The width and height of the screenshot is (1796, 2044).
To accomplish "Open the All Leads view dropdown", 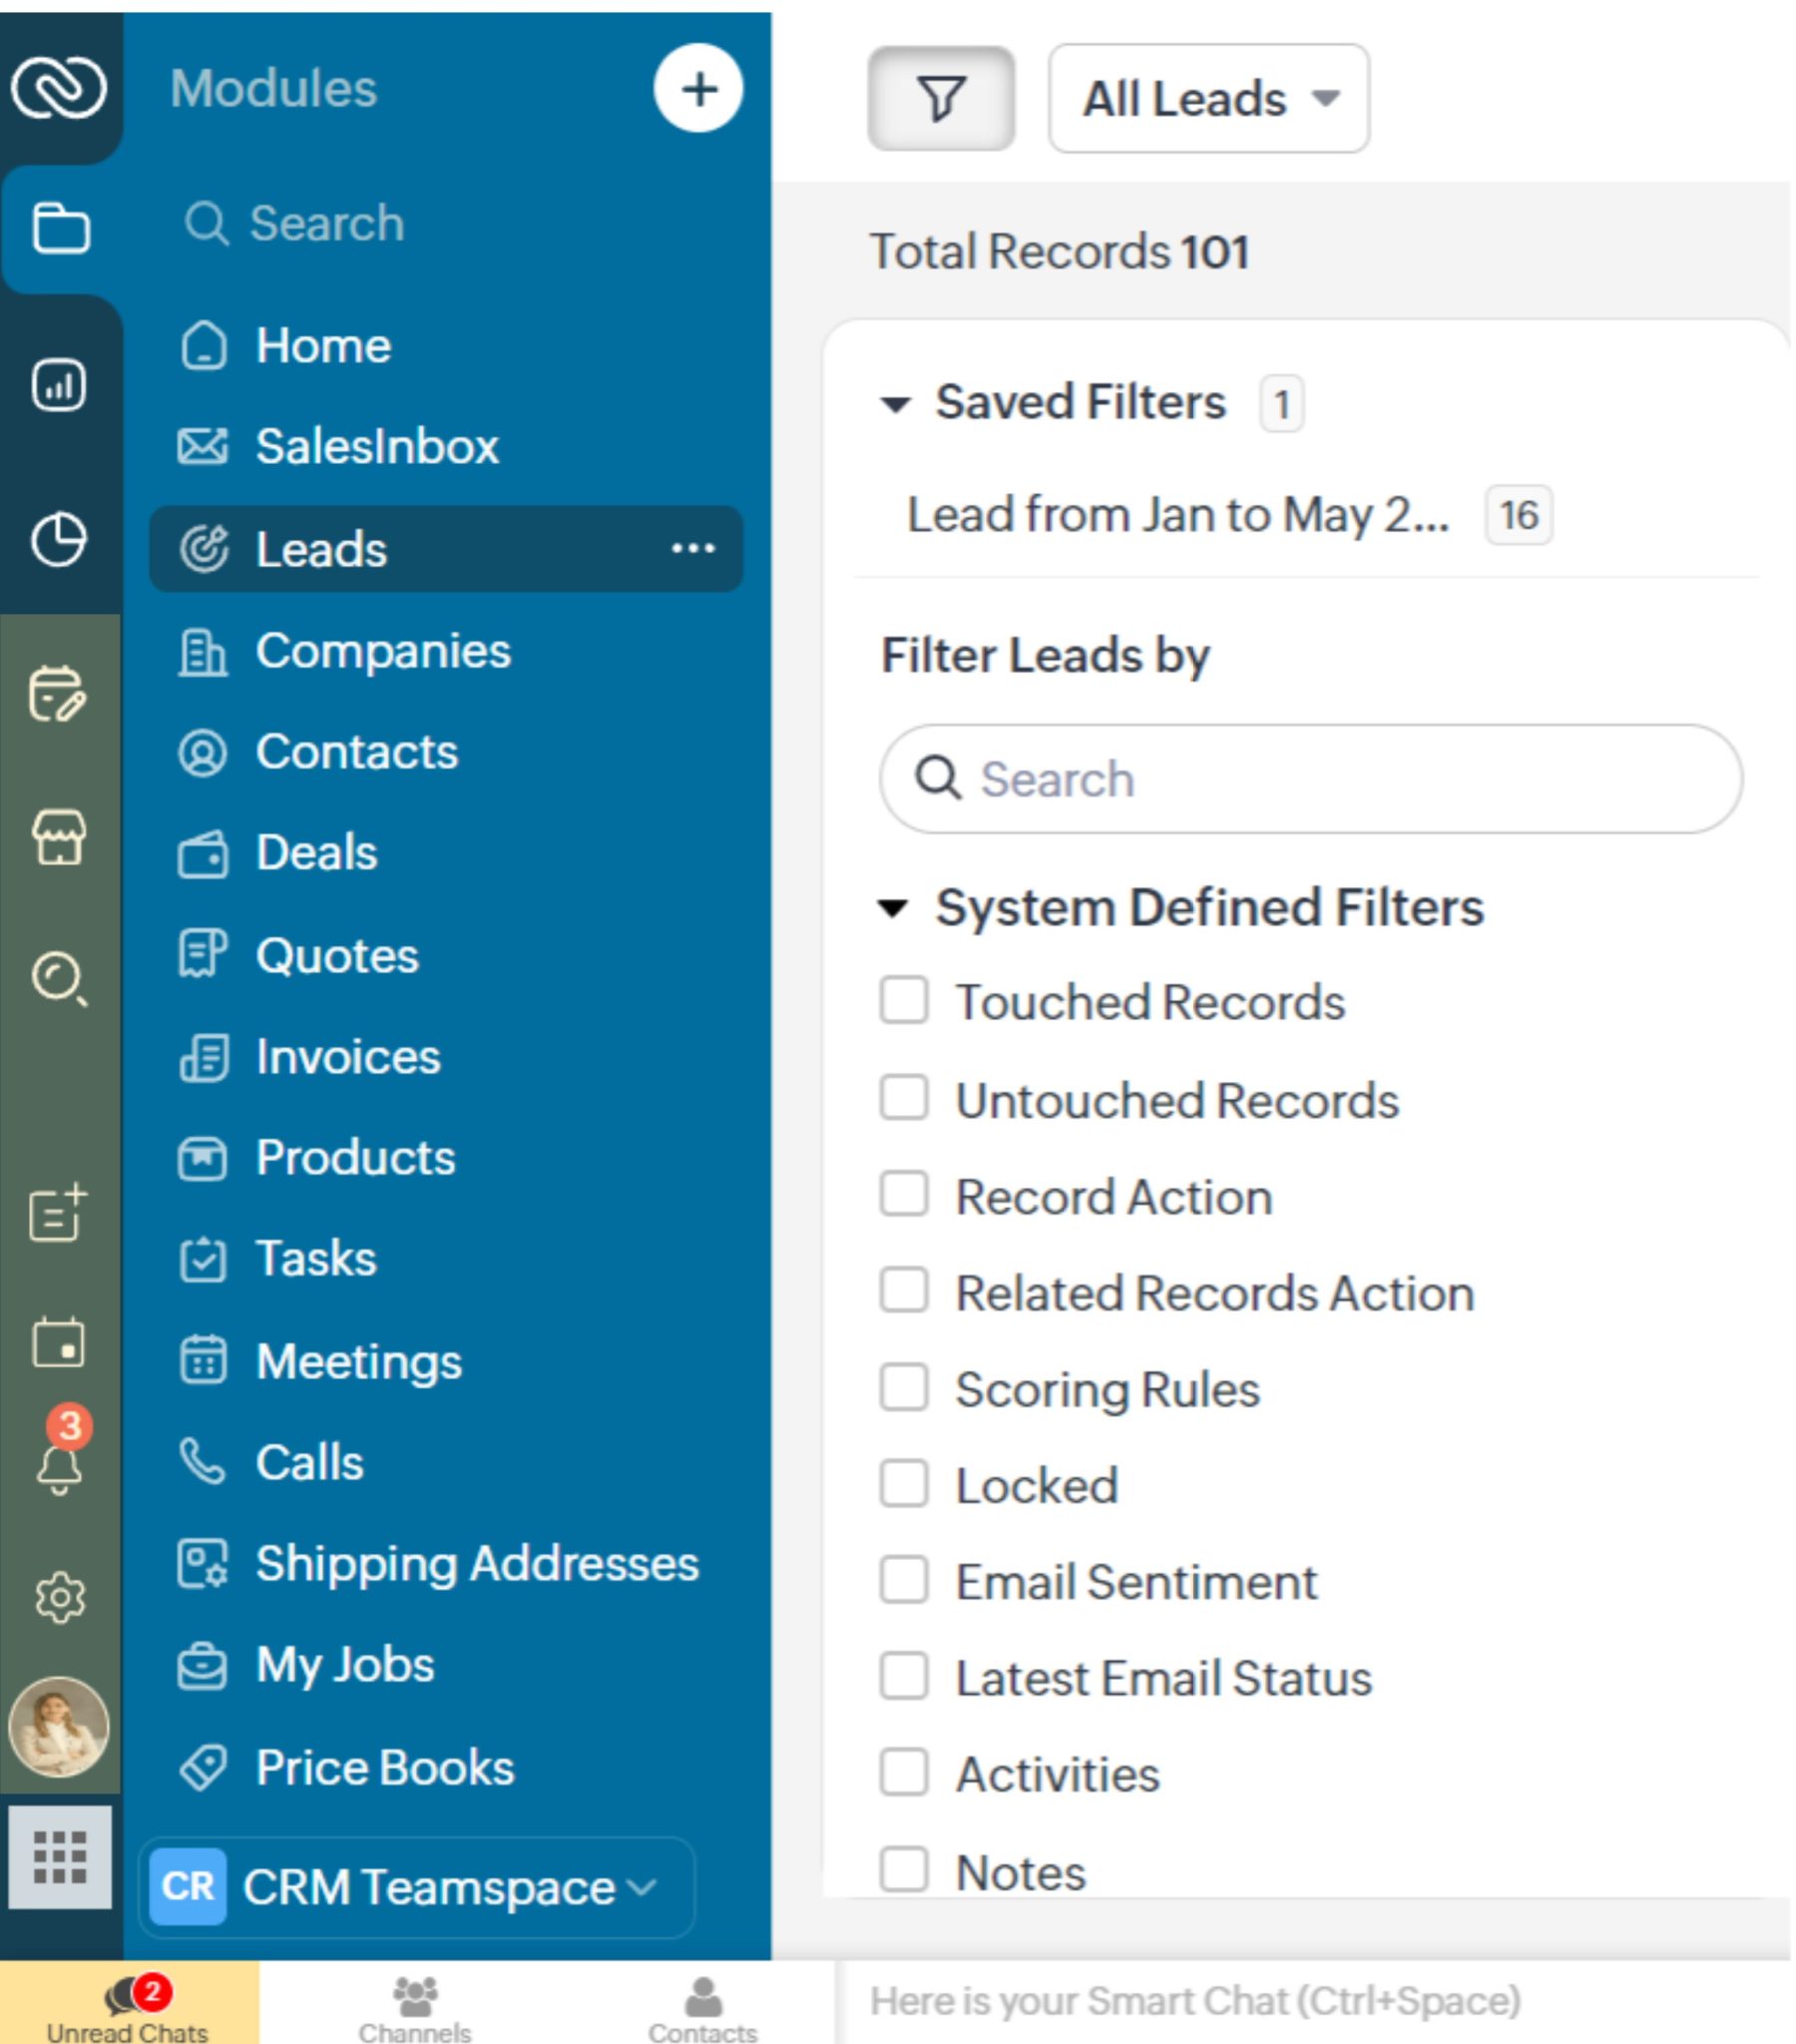I will [x=1207, y=98].
